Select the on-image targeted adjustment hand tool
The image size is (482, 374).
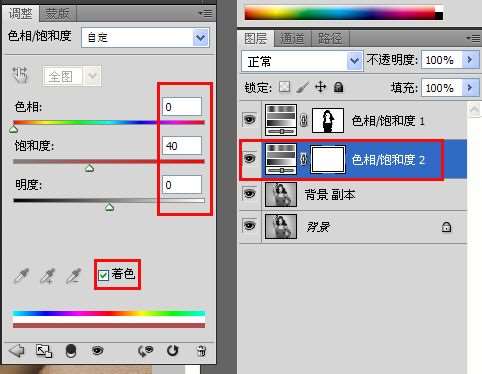pos(20,75)
